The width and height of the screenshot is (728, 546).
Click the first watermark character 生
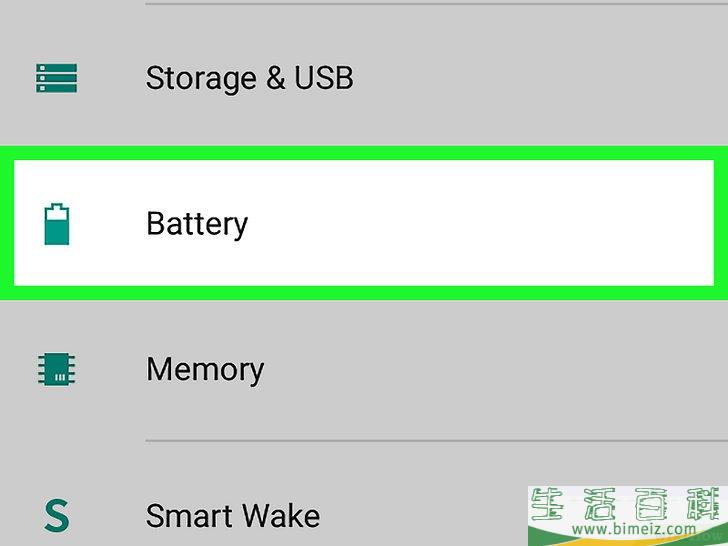[x=547, y=504]
